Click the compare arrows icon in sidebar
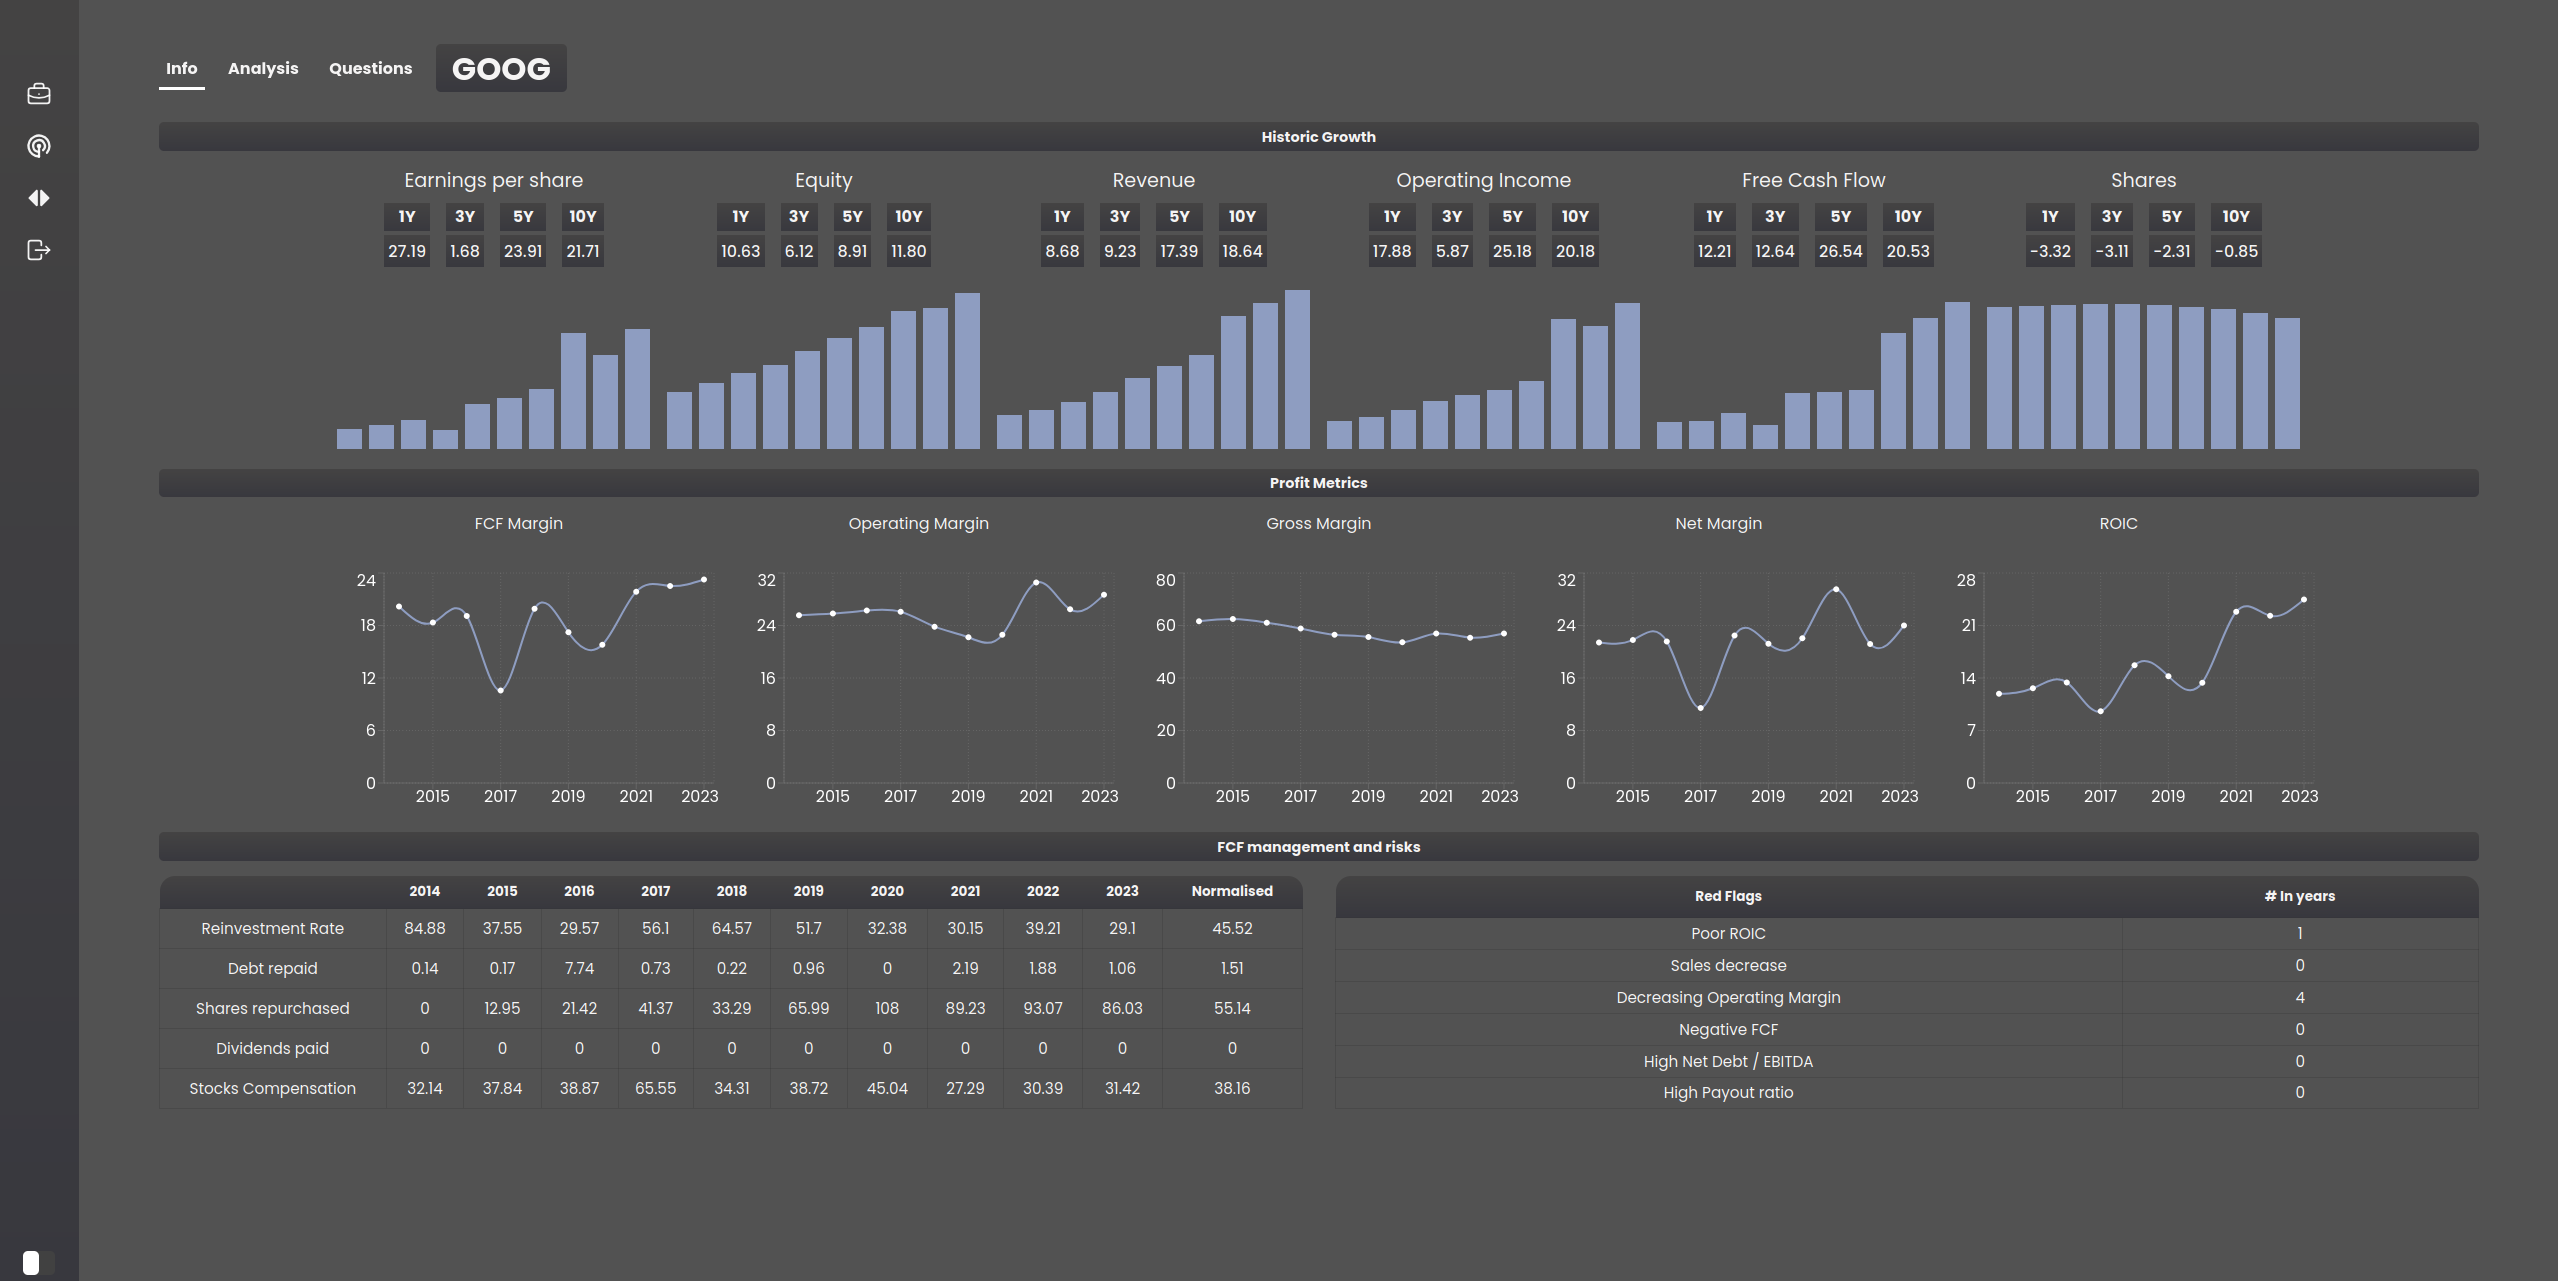 click(39, 198)
